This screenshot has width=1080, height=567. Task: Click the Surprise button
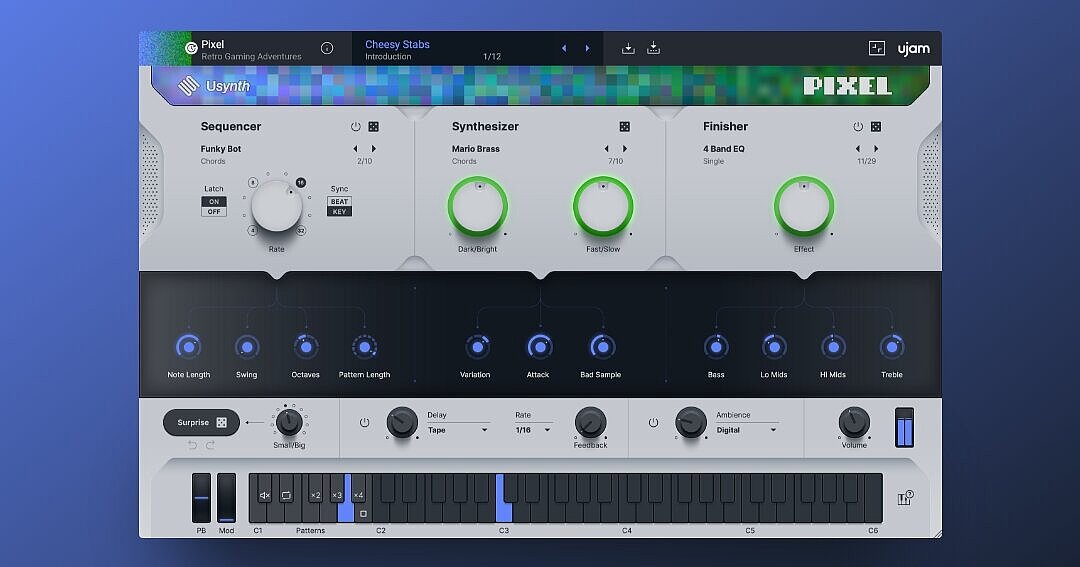tap(201, 422)
